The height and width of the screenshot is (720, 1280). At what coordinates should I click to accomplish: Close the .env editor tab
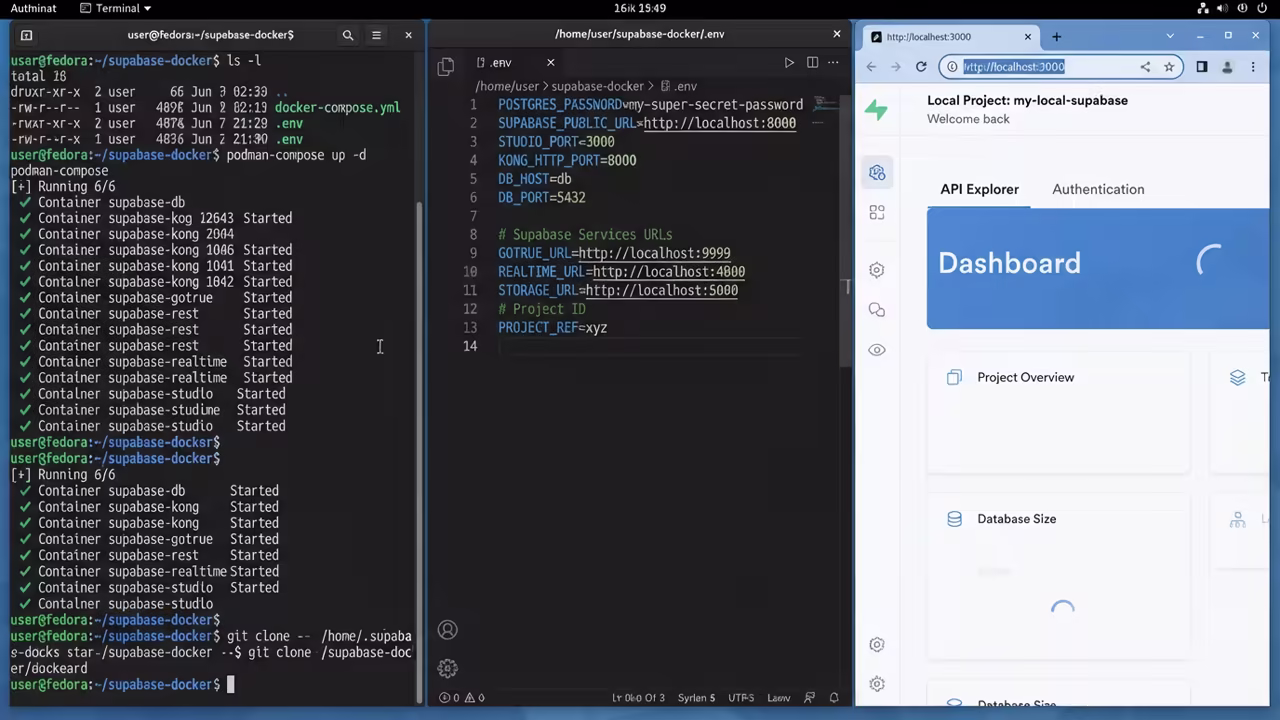point(550,63)
